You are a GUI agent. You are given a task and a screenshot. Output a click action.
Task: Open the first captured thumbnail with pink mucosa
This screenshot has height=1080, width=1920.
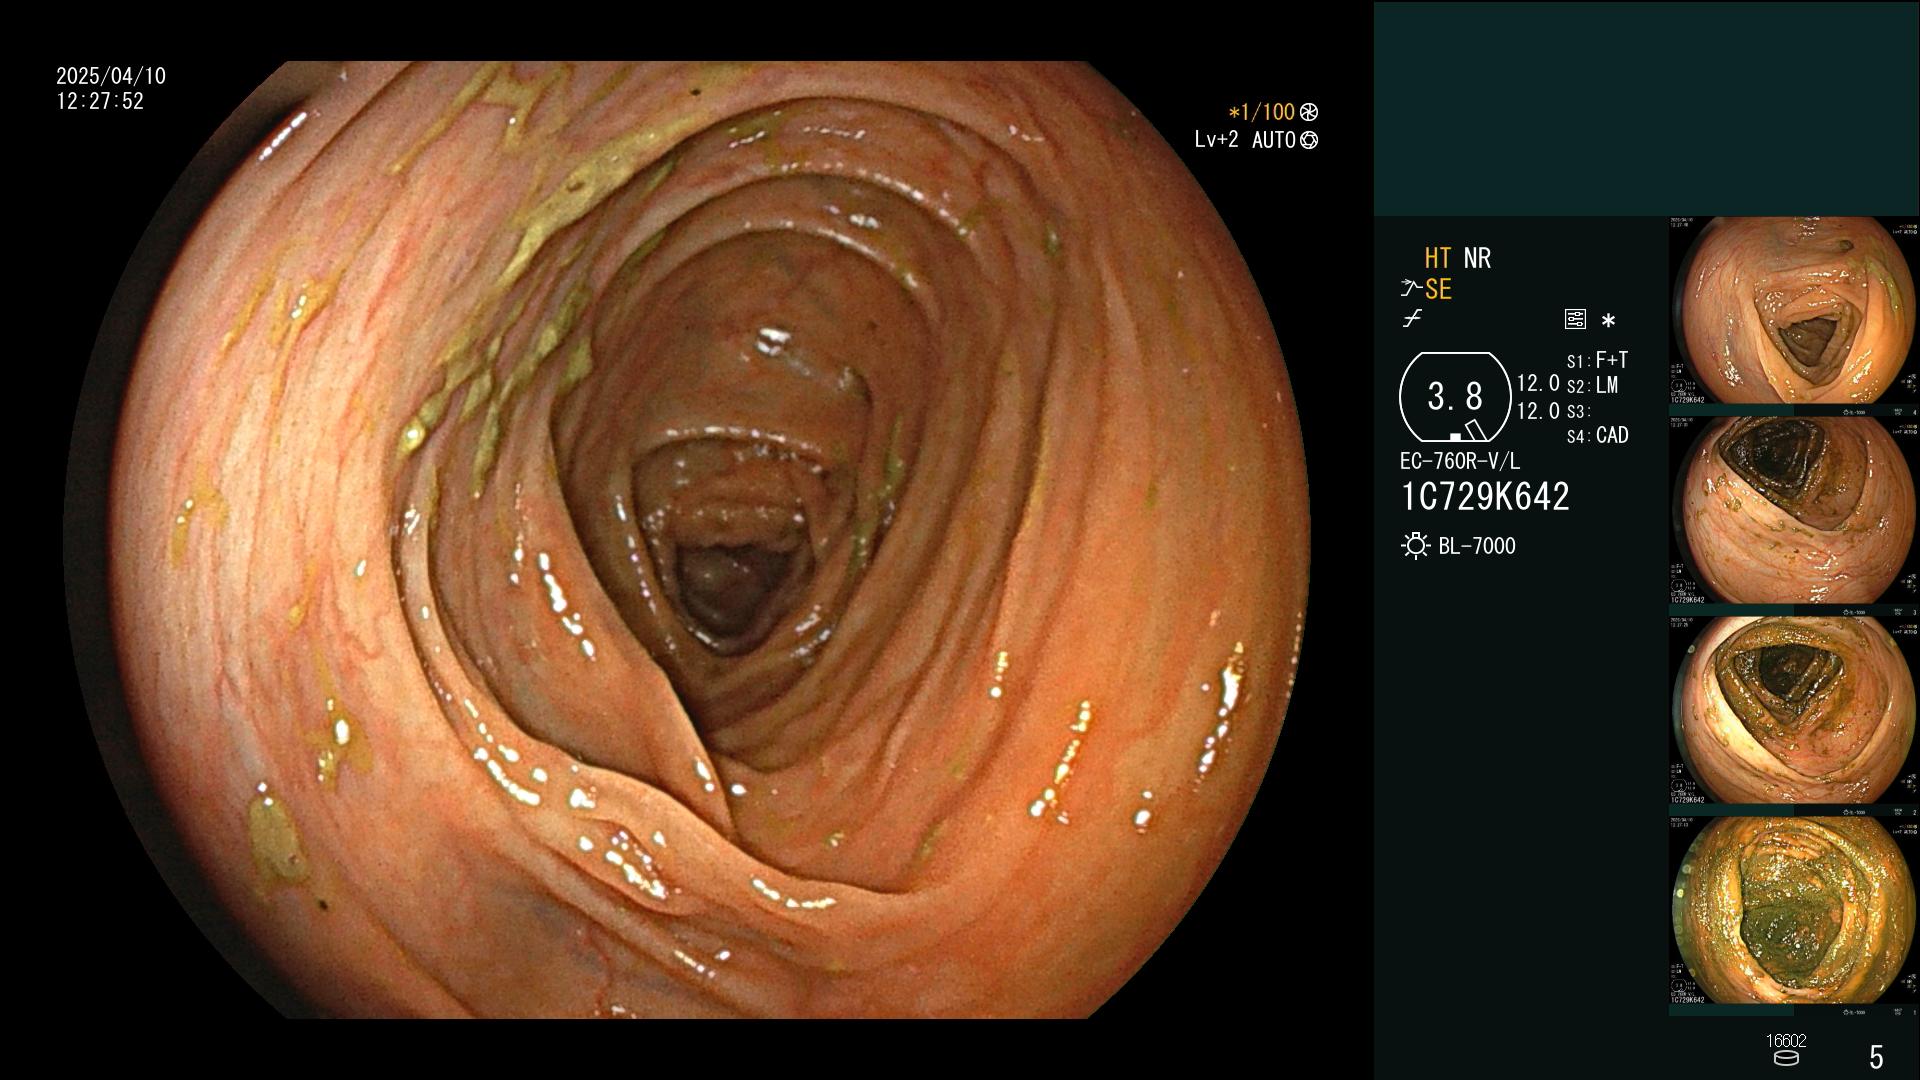click(x=1793, y=311)
